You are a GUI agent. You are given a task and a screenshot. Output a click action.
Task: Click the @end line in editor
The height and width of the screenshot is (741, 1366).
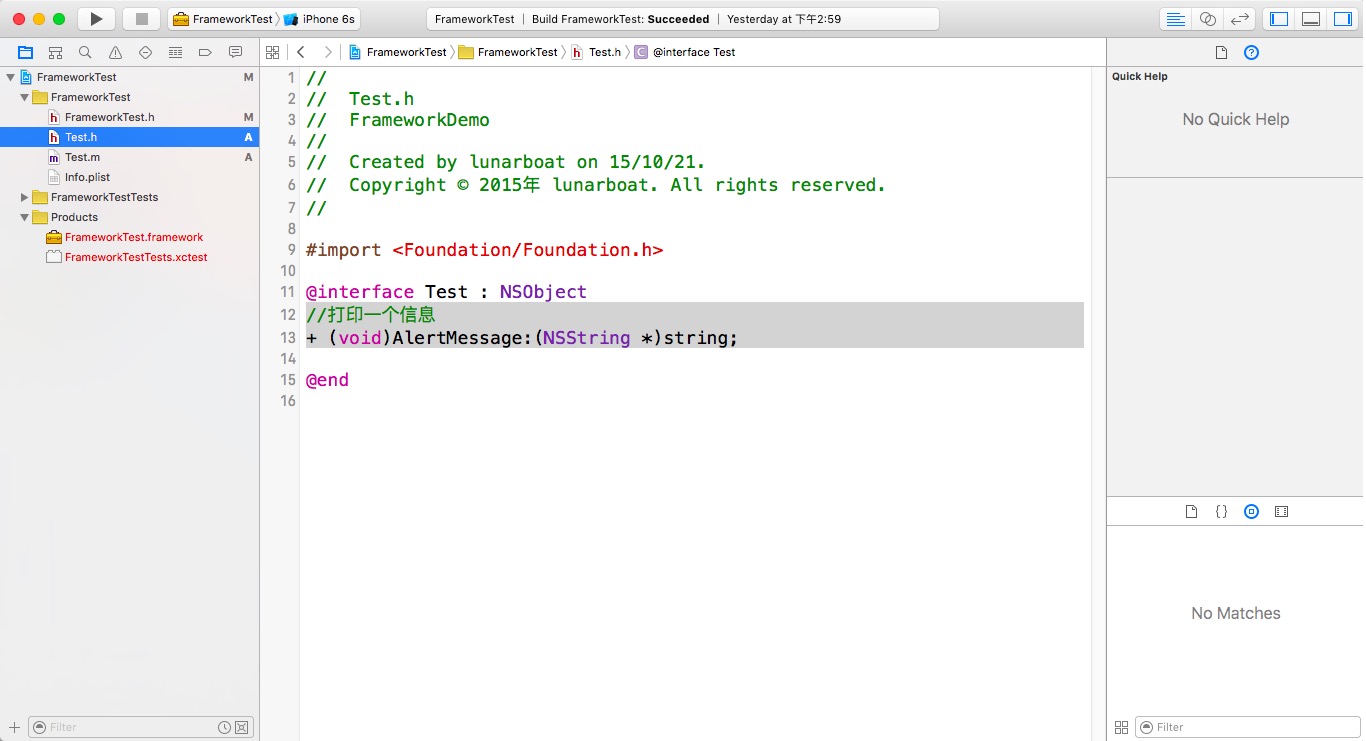327,380
